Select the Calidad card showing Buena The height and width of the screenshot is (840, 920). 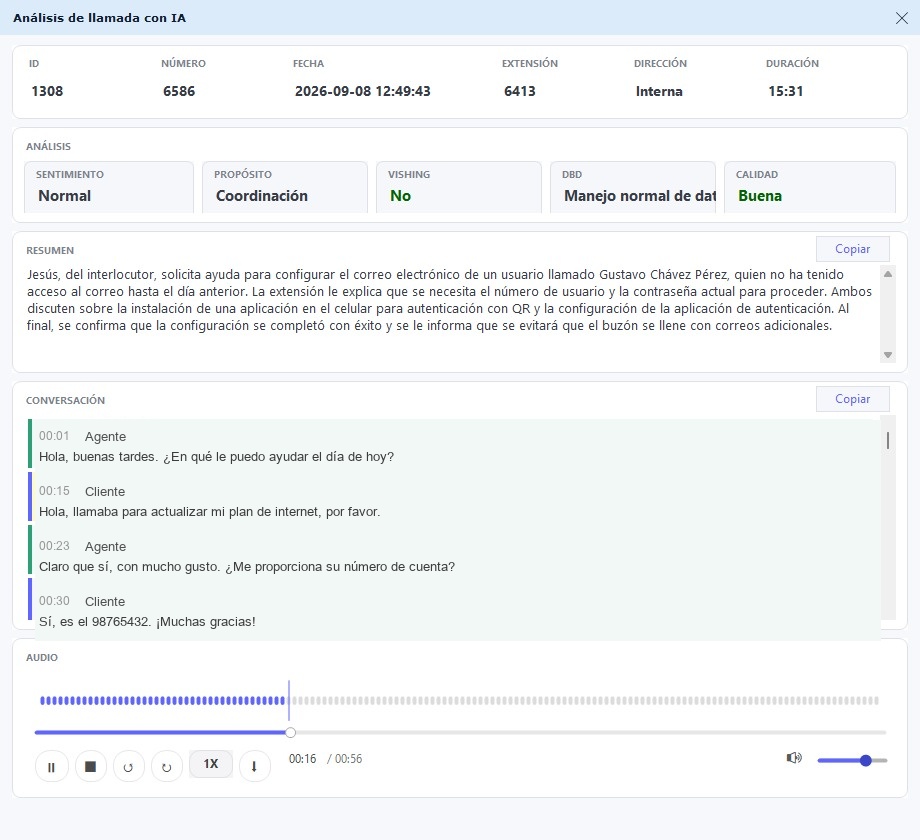(810, 187)
